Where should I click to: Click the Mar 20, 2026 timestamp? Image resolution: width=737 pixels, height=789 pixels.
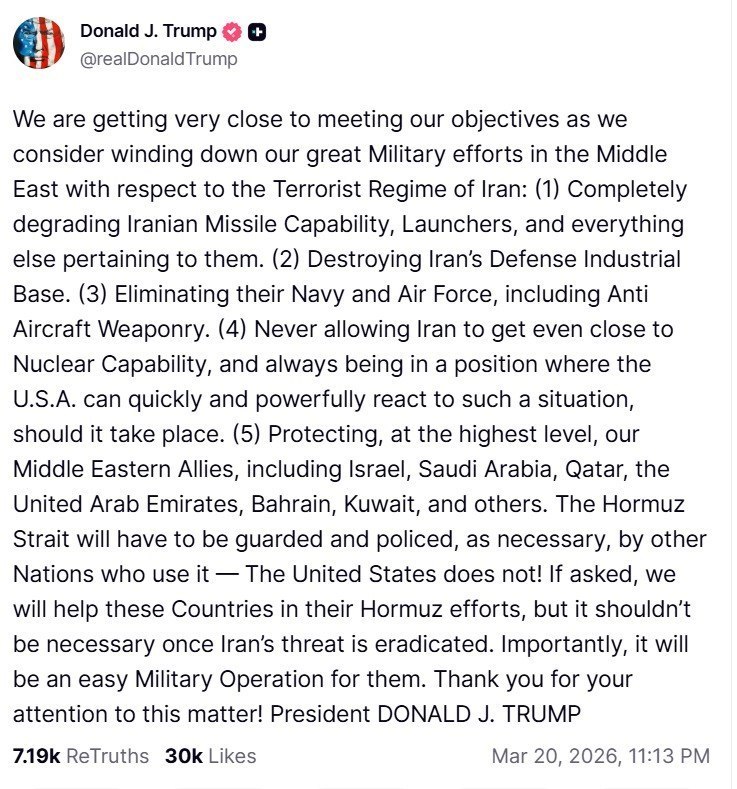point(555,755)
